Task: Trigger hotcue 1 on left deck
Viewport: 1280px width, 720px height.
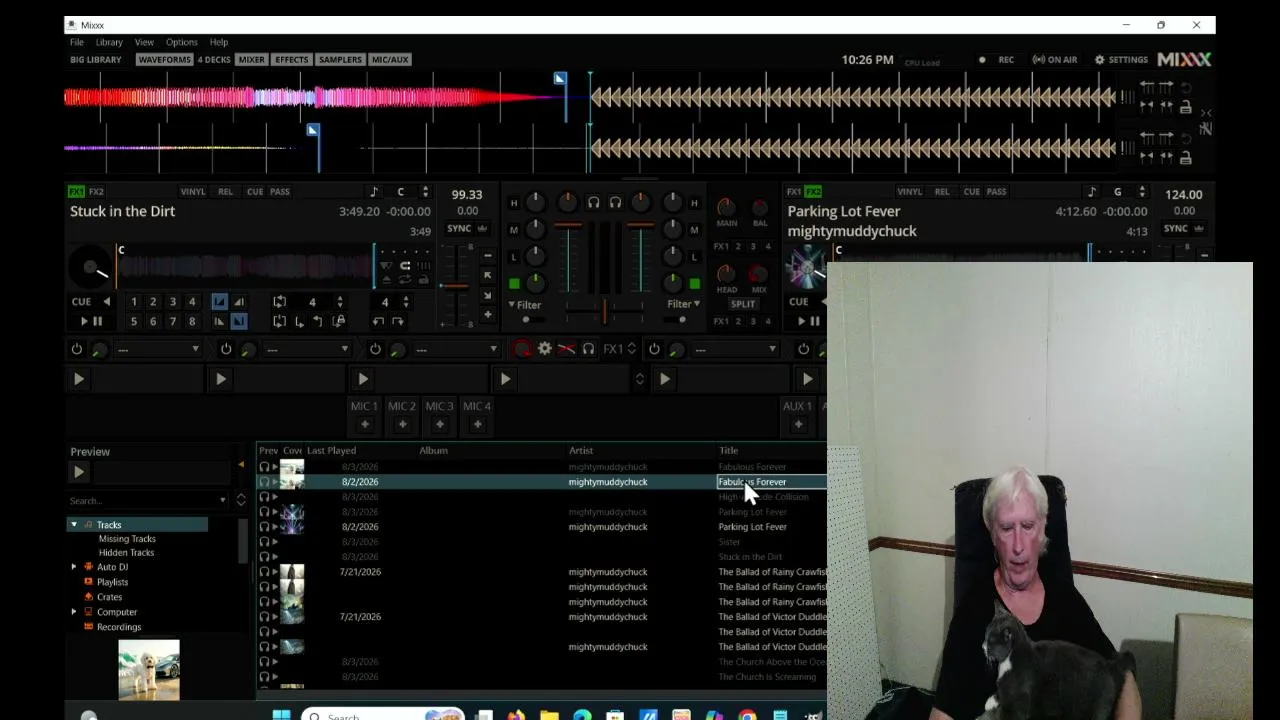Action: coord(134,302)
